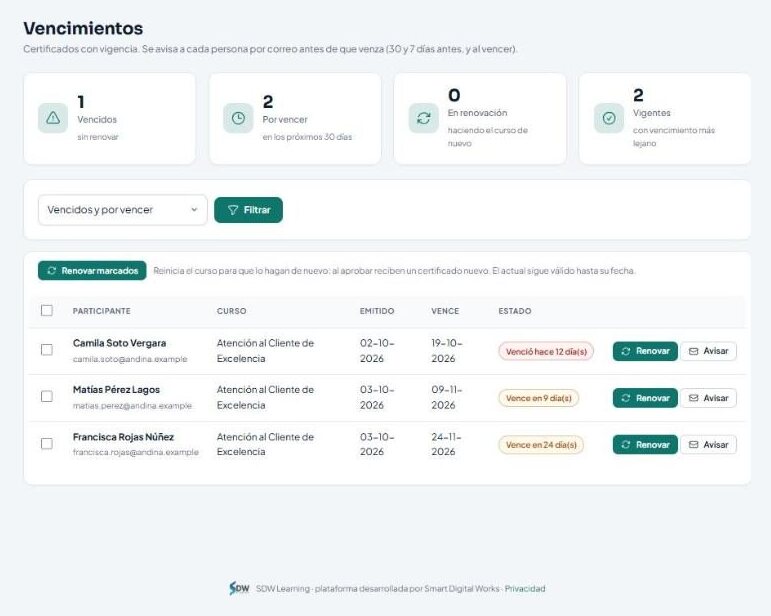Click Avisar for Francisca Rojas Núñez
This screenshot has width=771, height=616.
coord(709,444)
